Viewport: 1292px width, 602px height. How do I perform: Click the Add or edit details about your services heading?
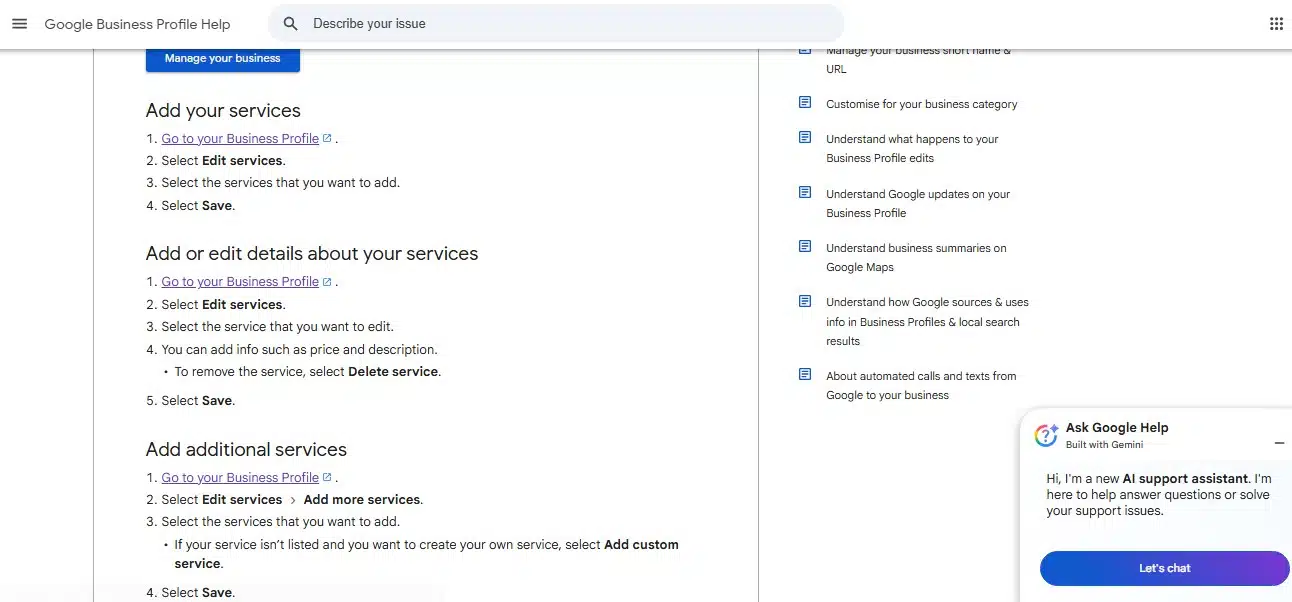pos(312,254)
